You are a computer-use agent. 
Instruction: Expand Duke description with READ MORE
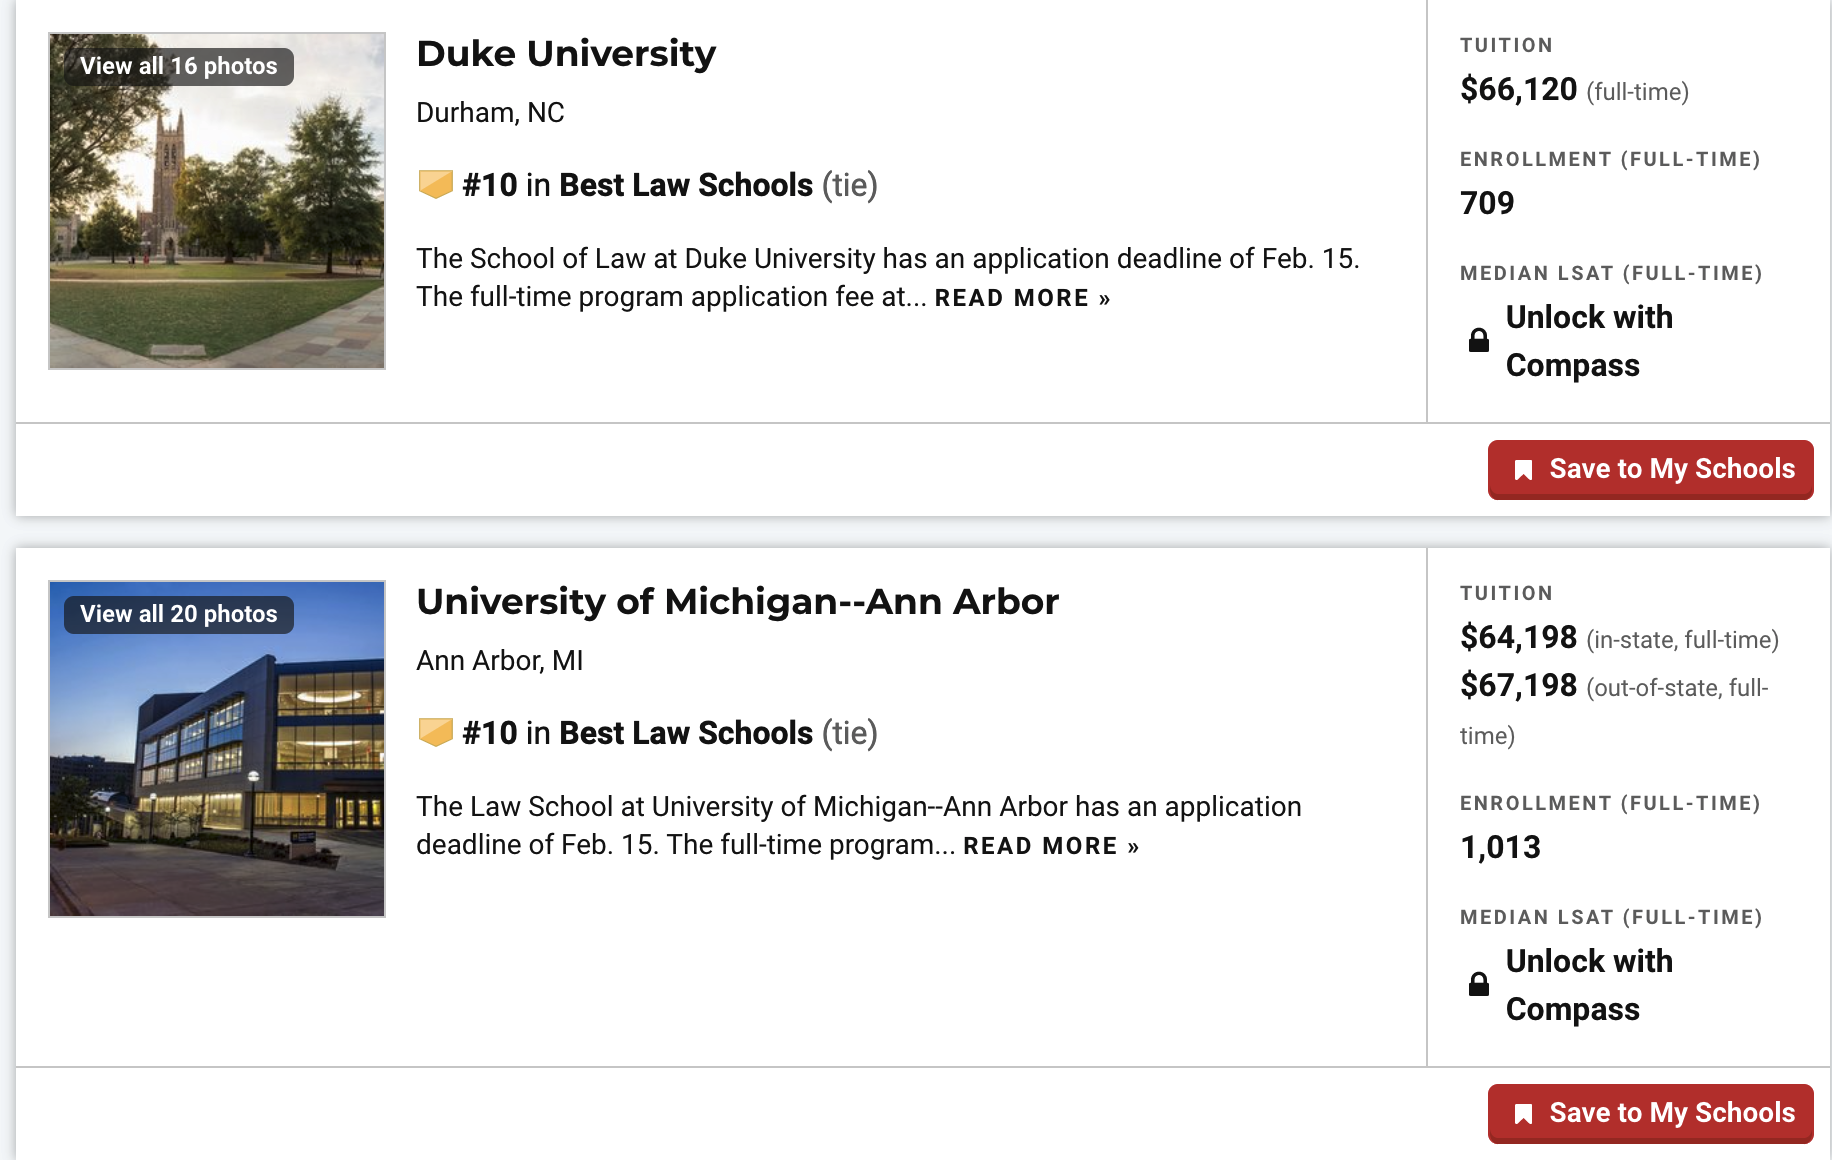point(1022,298)
